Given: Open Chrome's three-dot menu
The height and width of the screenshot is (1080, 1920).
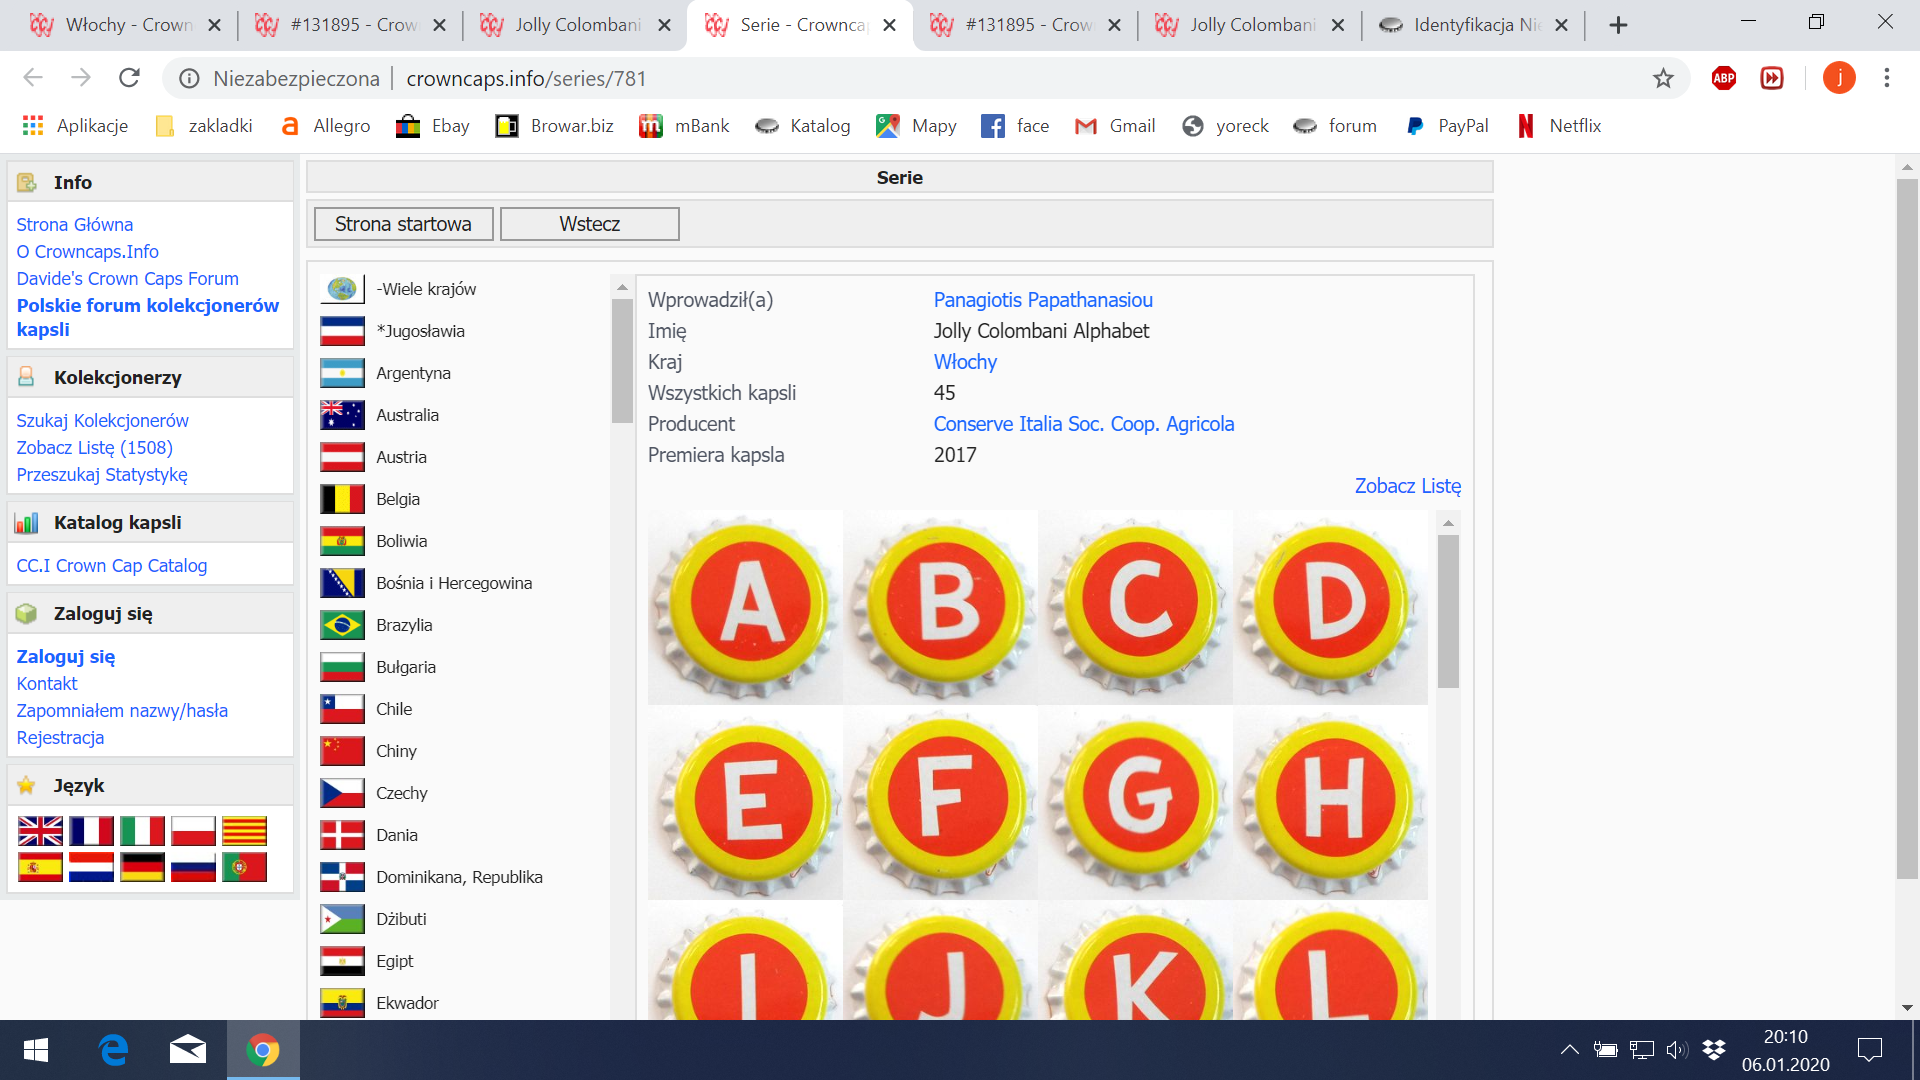Looking at the screenshot, I should click(x=1887, y=78).
